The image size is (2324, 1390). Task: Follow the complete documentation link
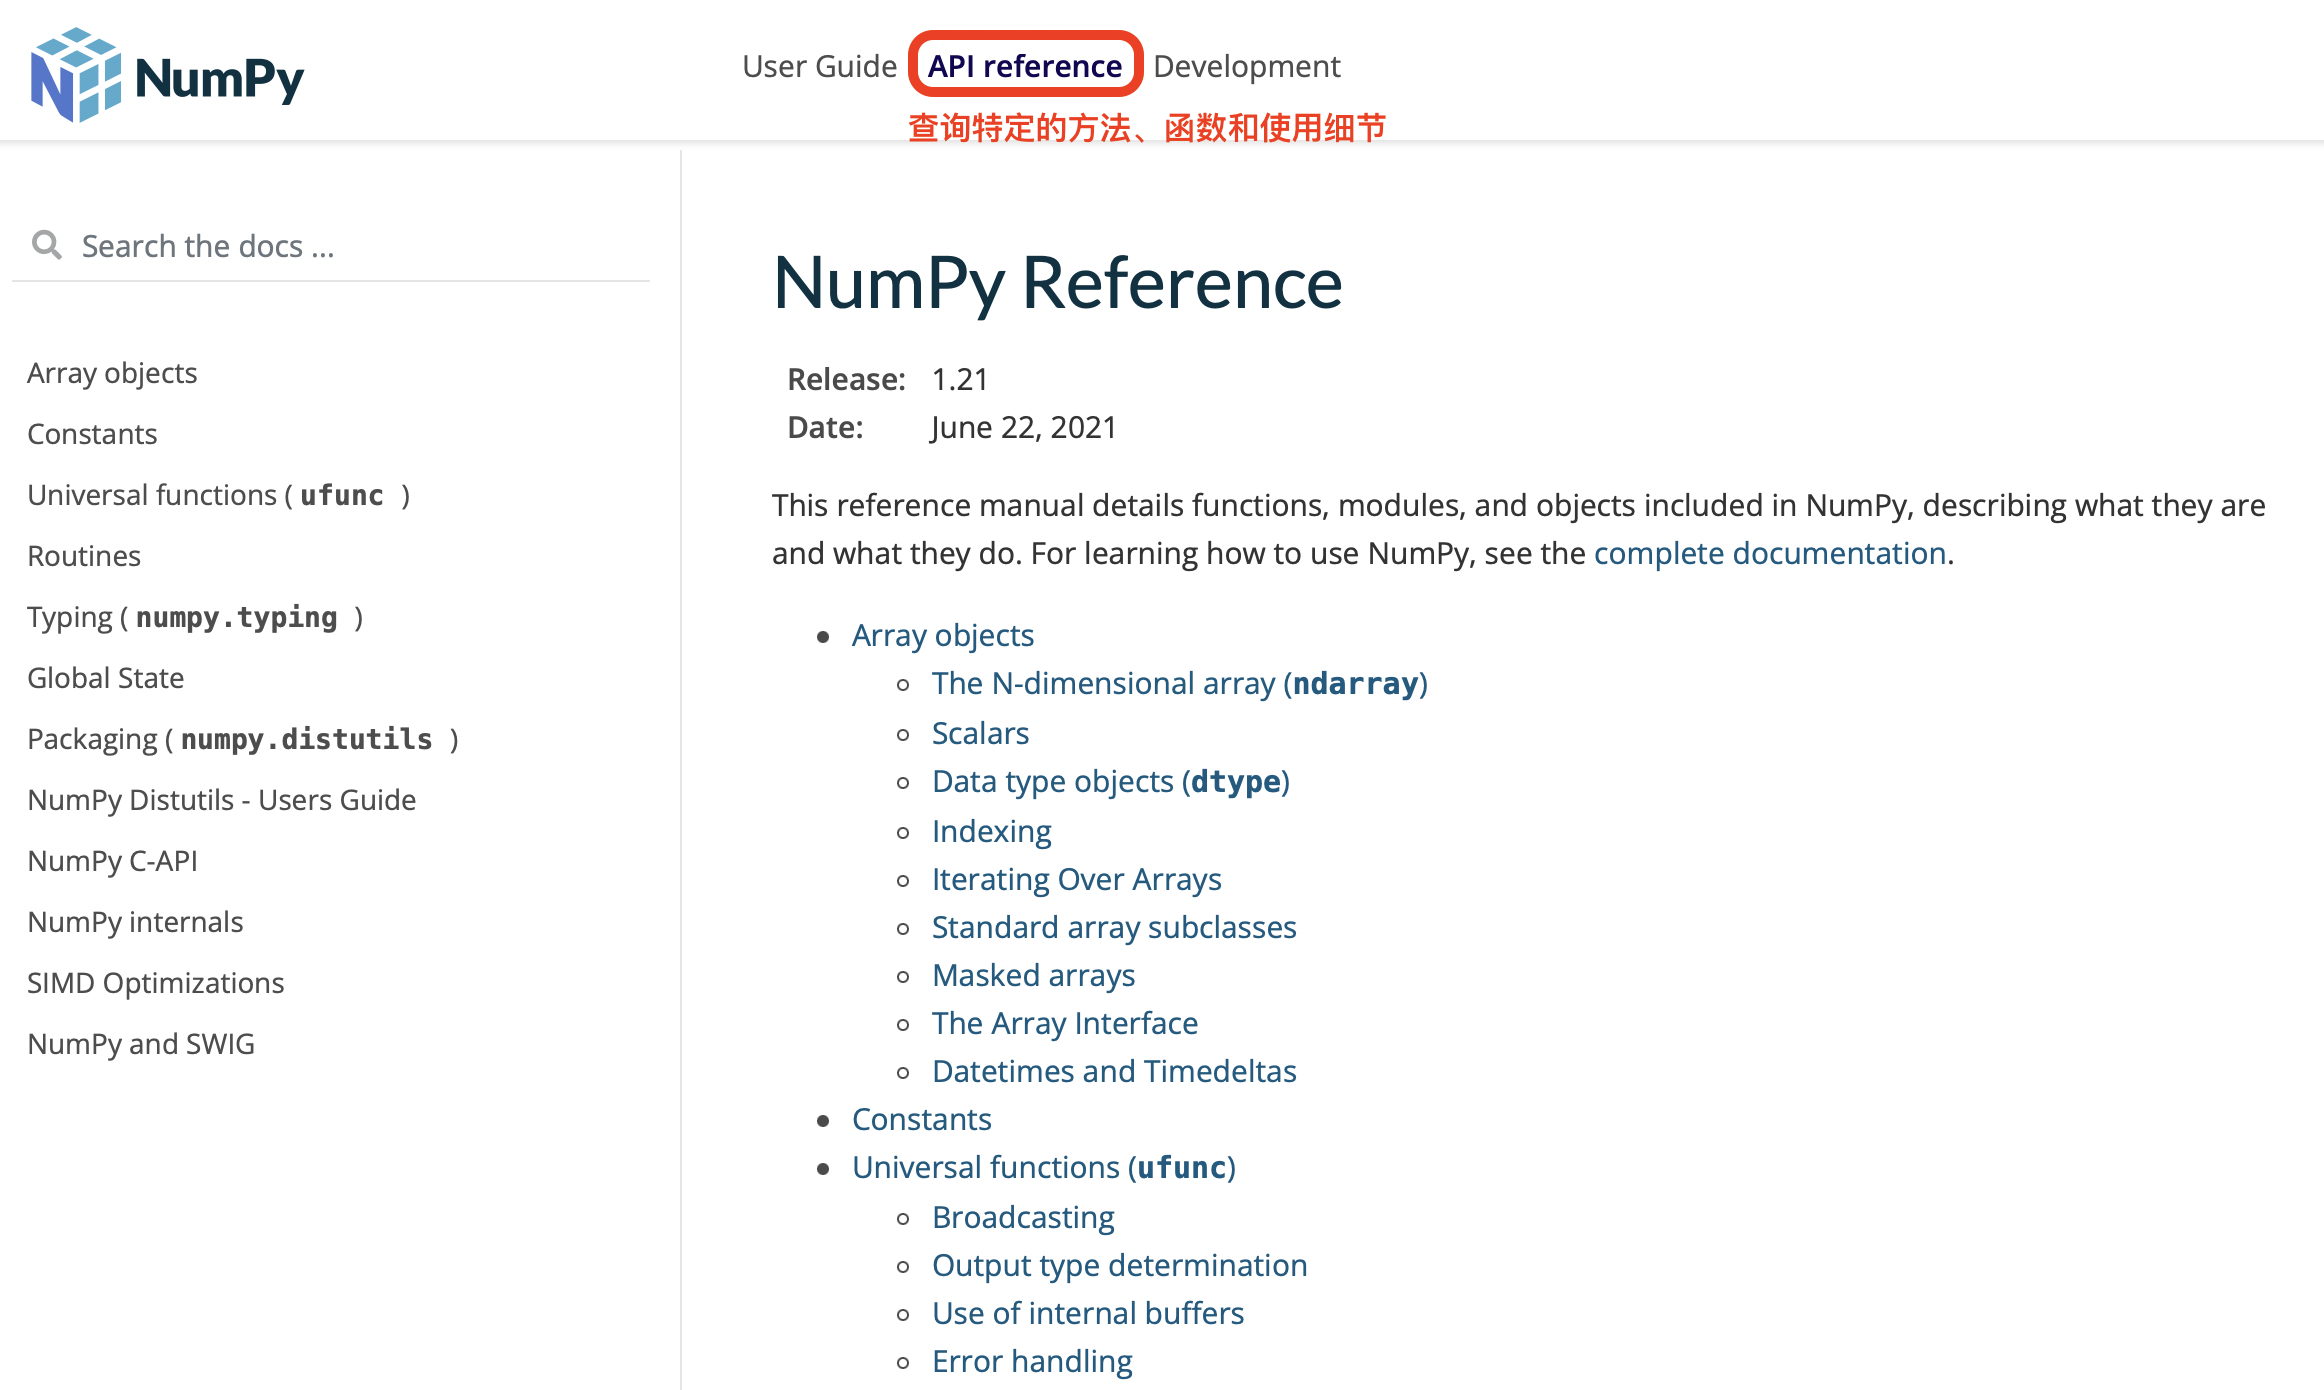click(x=1769, y=553)
